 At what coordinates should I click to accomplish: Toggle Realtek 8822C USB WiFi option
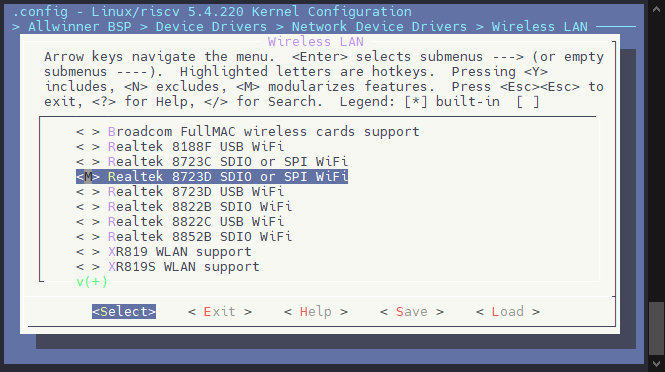(180, 221)
